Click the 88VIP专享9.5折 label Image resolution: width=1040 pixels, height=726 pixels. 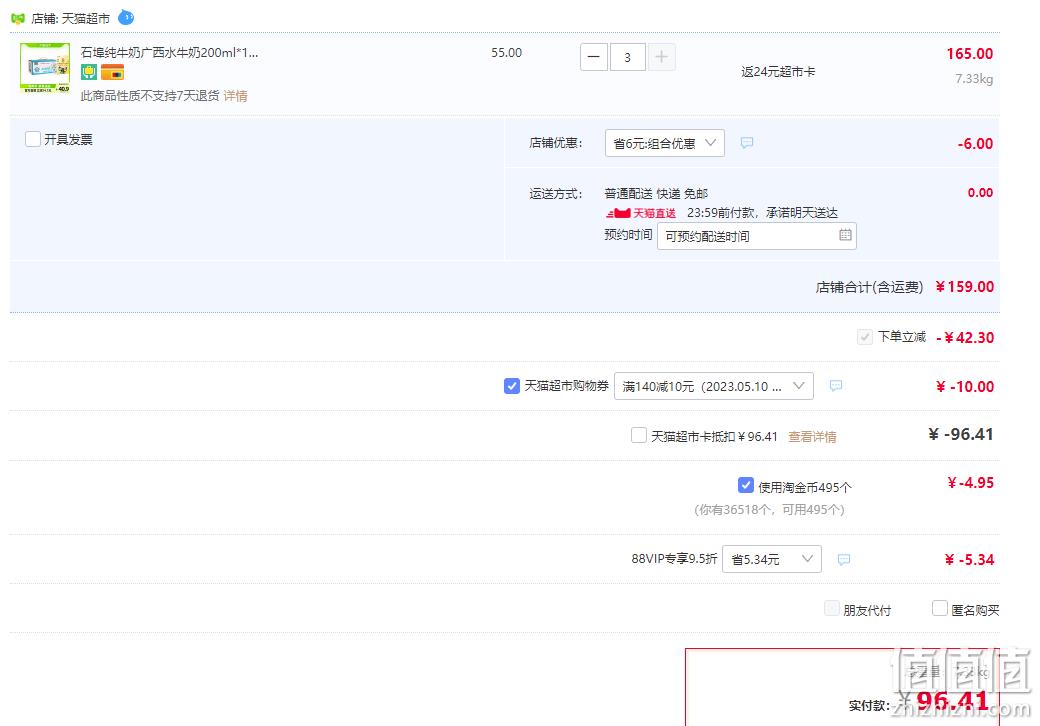point(674,559)
